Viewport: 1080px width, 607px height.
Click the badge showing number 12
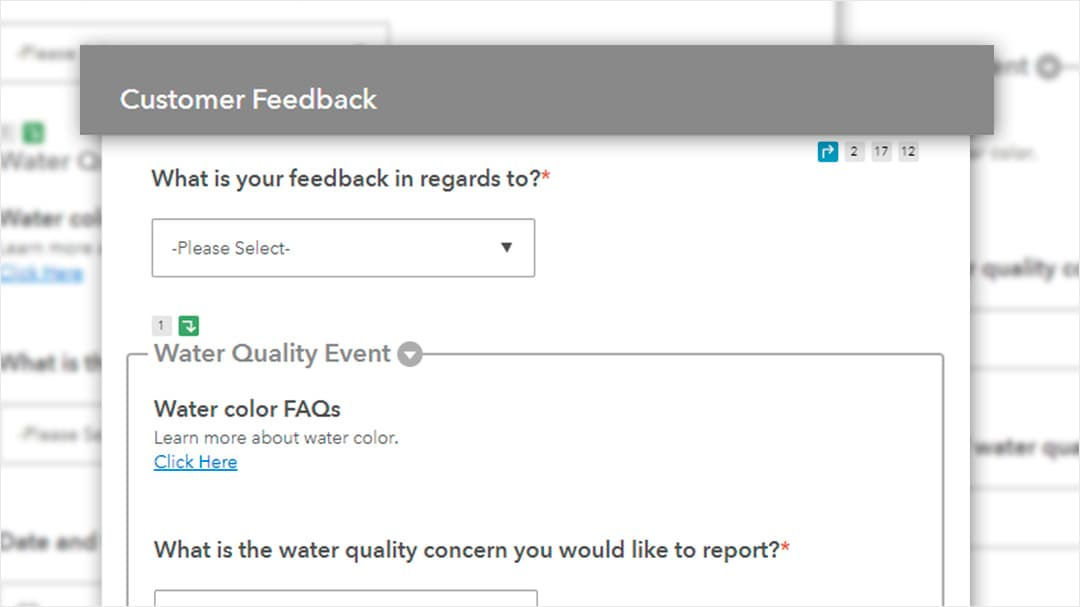tap(908, 151)
